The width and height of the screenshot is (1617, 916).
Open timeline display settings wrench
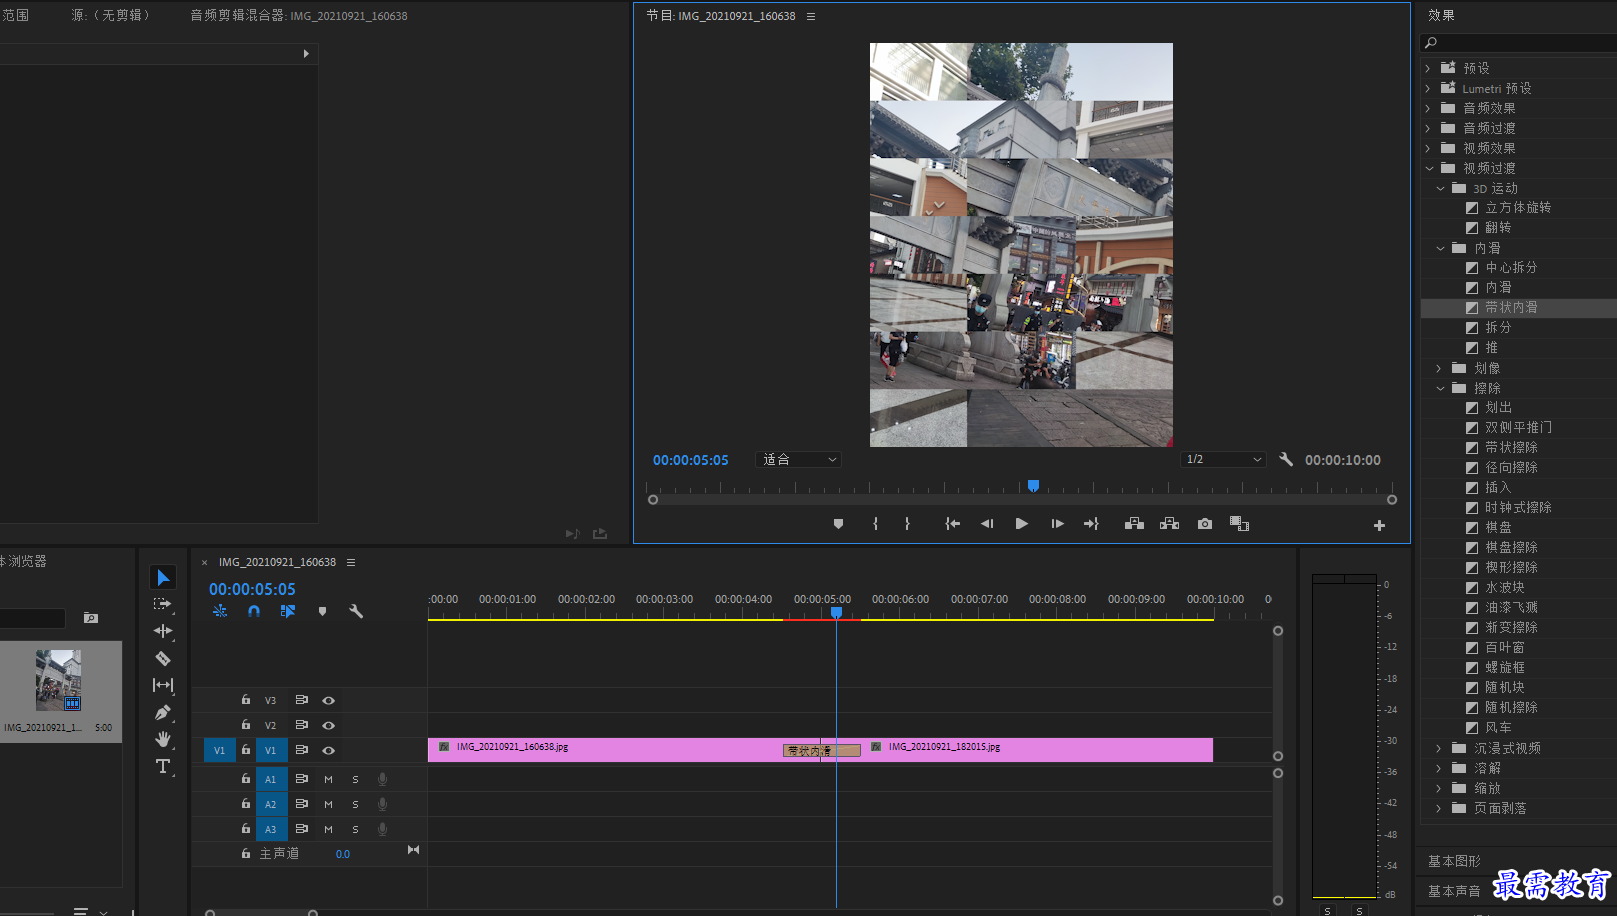click(356, 611)
